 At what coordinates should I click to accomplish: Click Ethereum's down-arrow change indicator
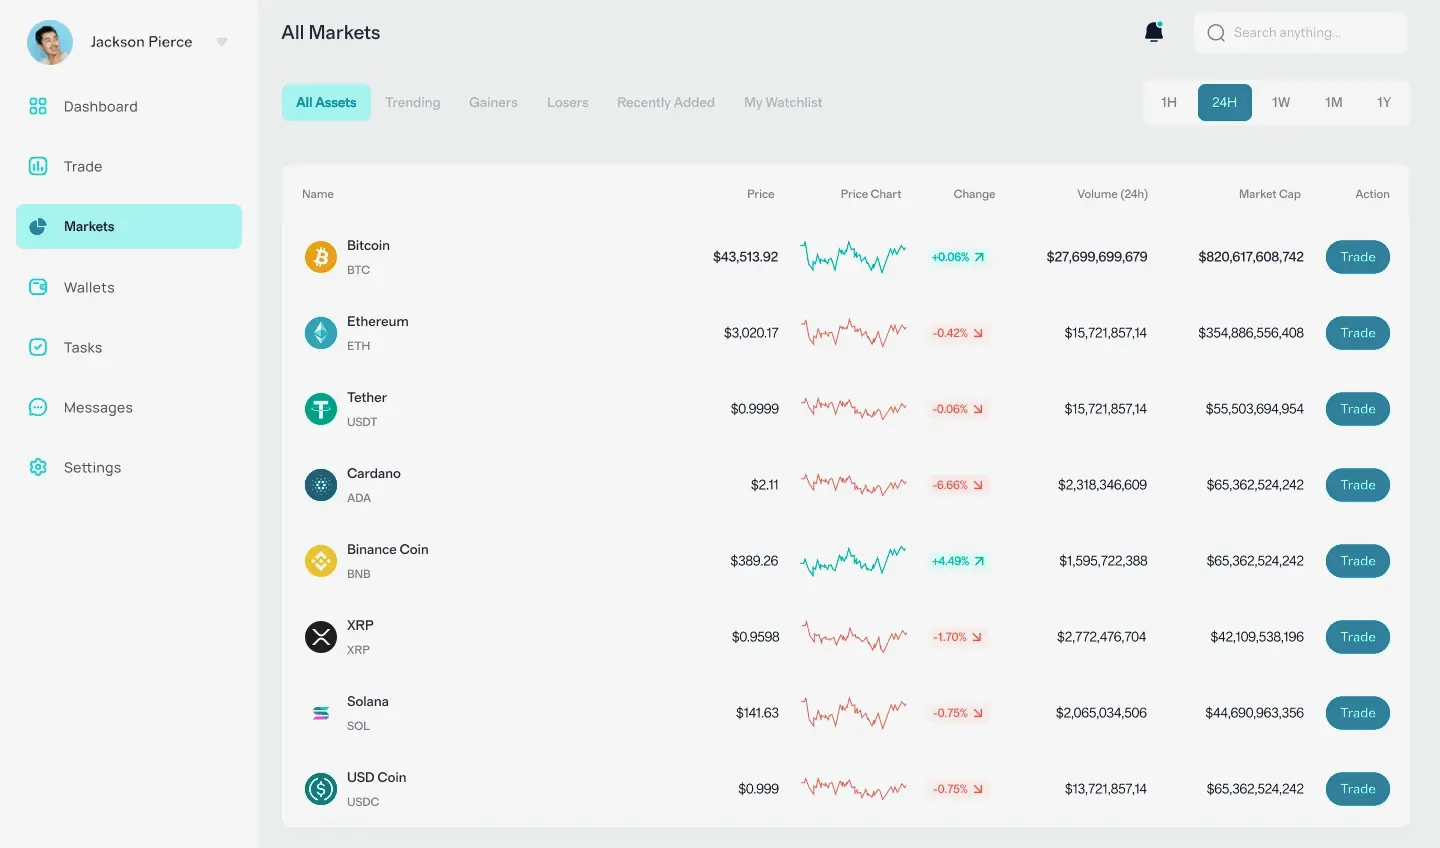(x=978, y=333)
